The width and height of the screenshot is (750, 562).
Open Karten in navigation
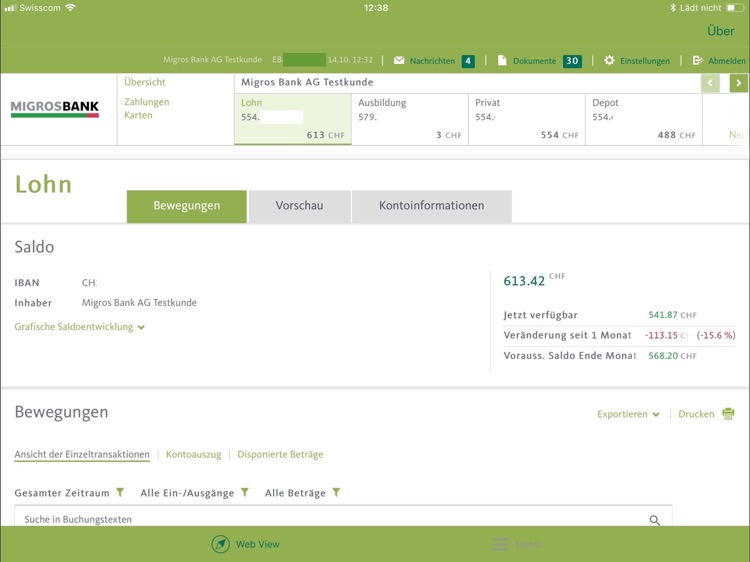(138, 115)
